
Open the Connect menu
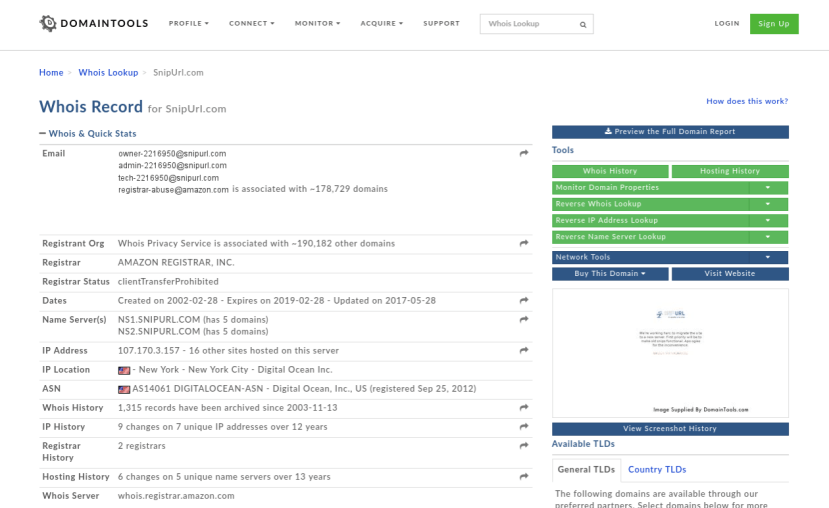click(x=252, y=23)
